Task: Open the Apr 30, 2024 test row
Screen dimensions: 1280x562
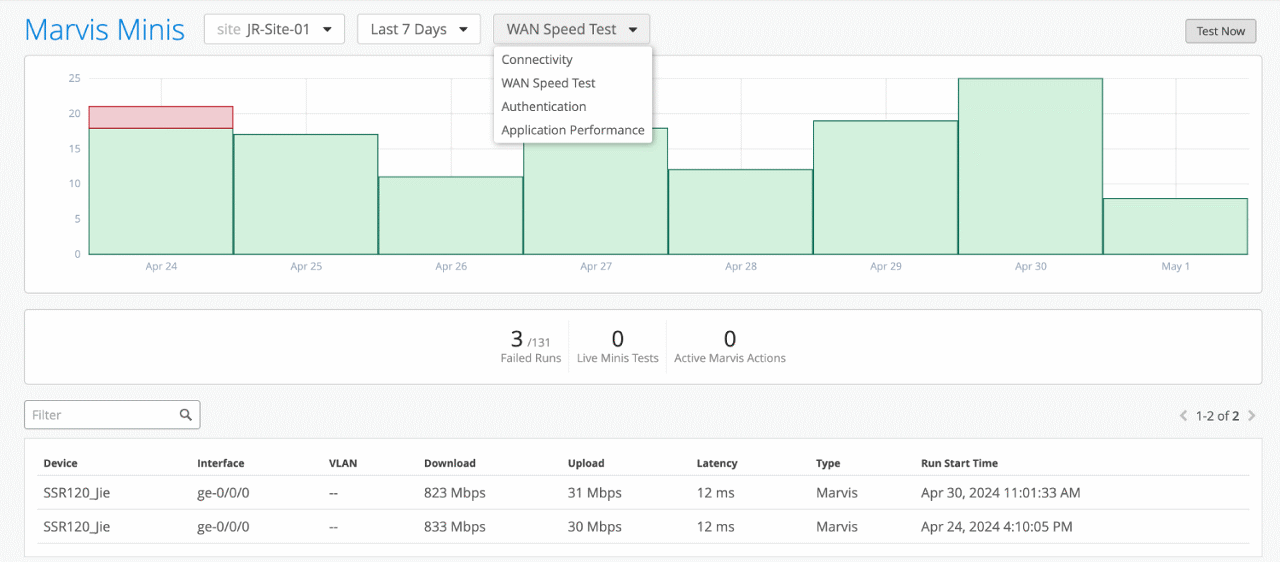Action: tap(640, 493)
